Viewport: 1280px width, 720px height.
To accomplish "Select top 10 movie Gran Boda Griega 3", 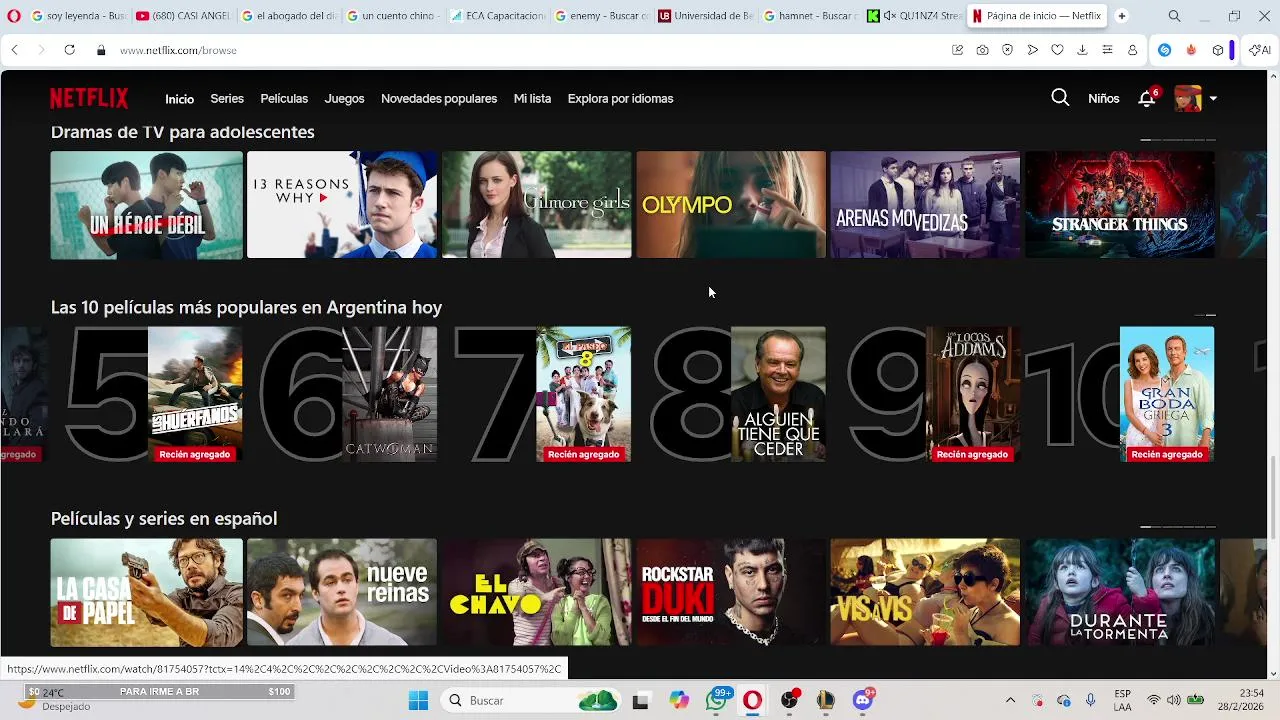I will [1167, 394].
